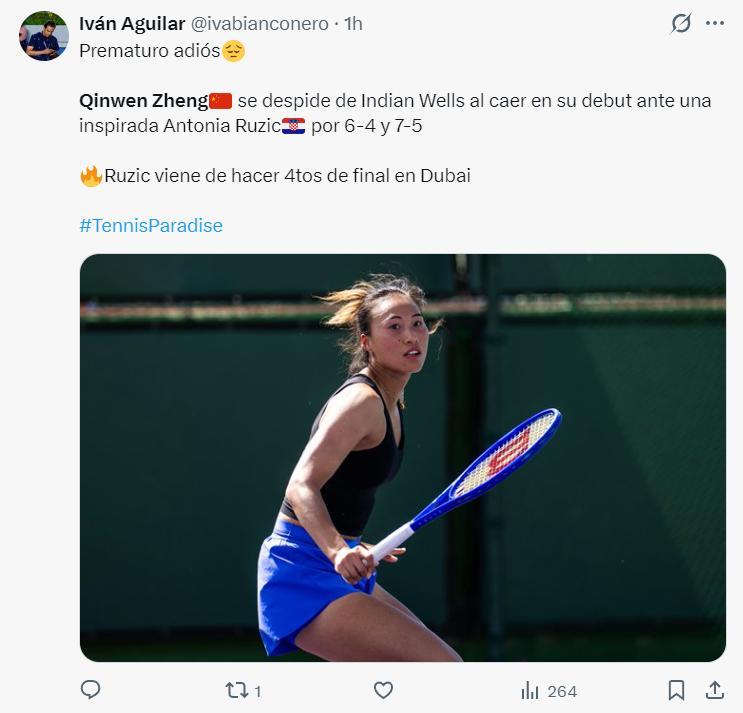
Task: Open the #TennisParadise hashtag
Action: pos(151,225)
